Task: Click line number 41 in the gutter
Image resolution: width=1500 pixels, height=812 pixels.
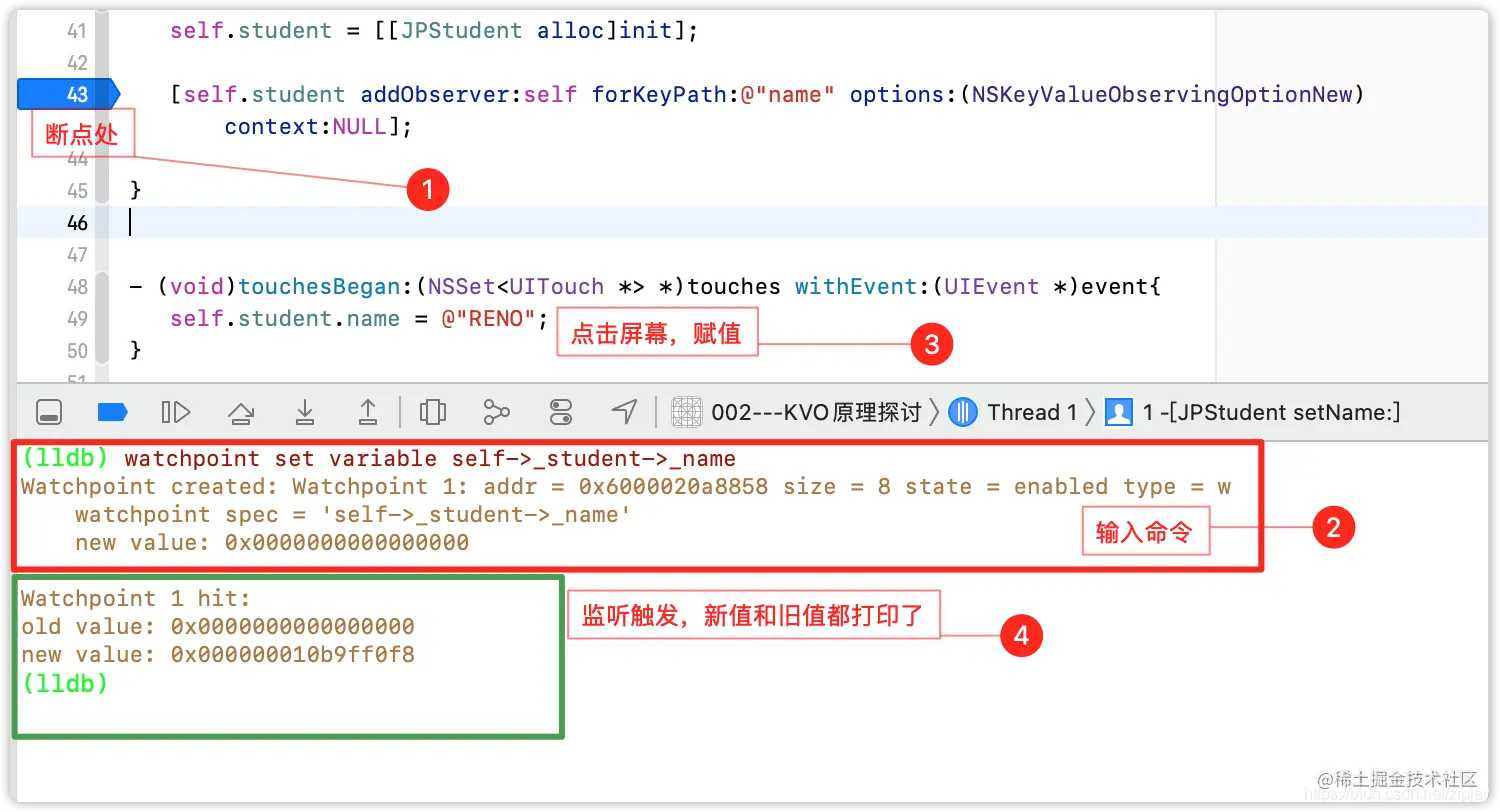Action: (x=77, y=31)
